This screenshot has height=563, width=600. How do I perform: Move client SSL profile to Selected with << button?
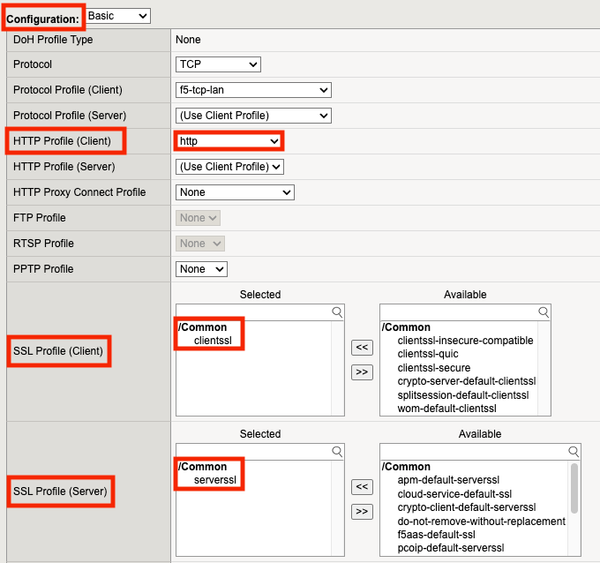coord(362,348)
